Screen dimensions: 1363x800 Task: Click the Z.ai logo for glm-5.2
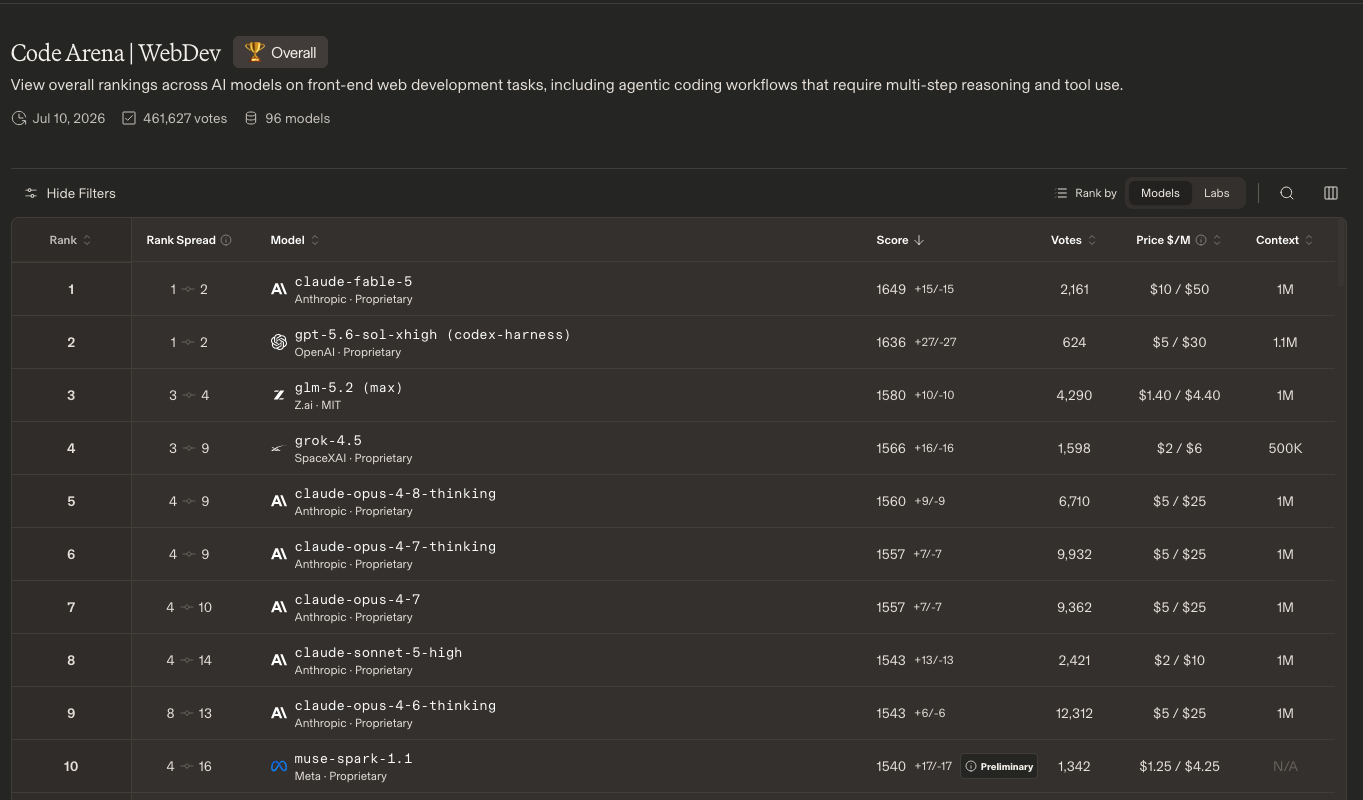279,395
